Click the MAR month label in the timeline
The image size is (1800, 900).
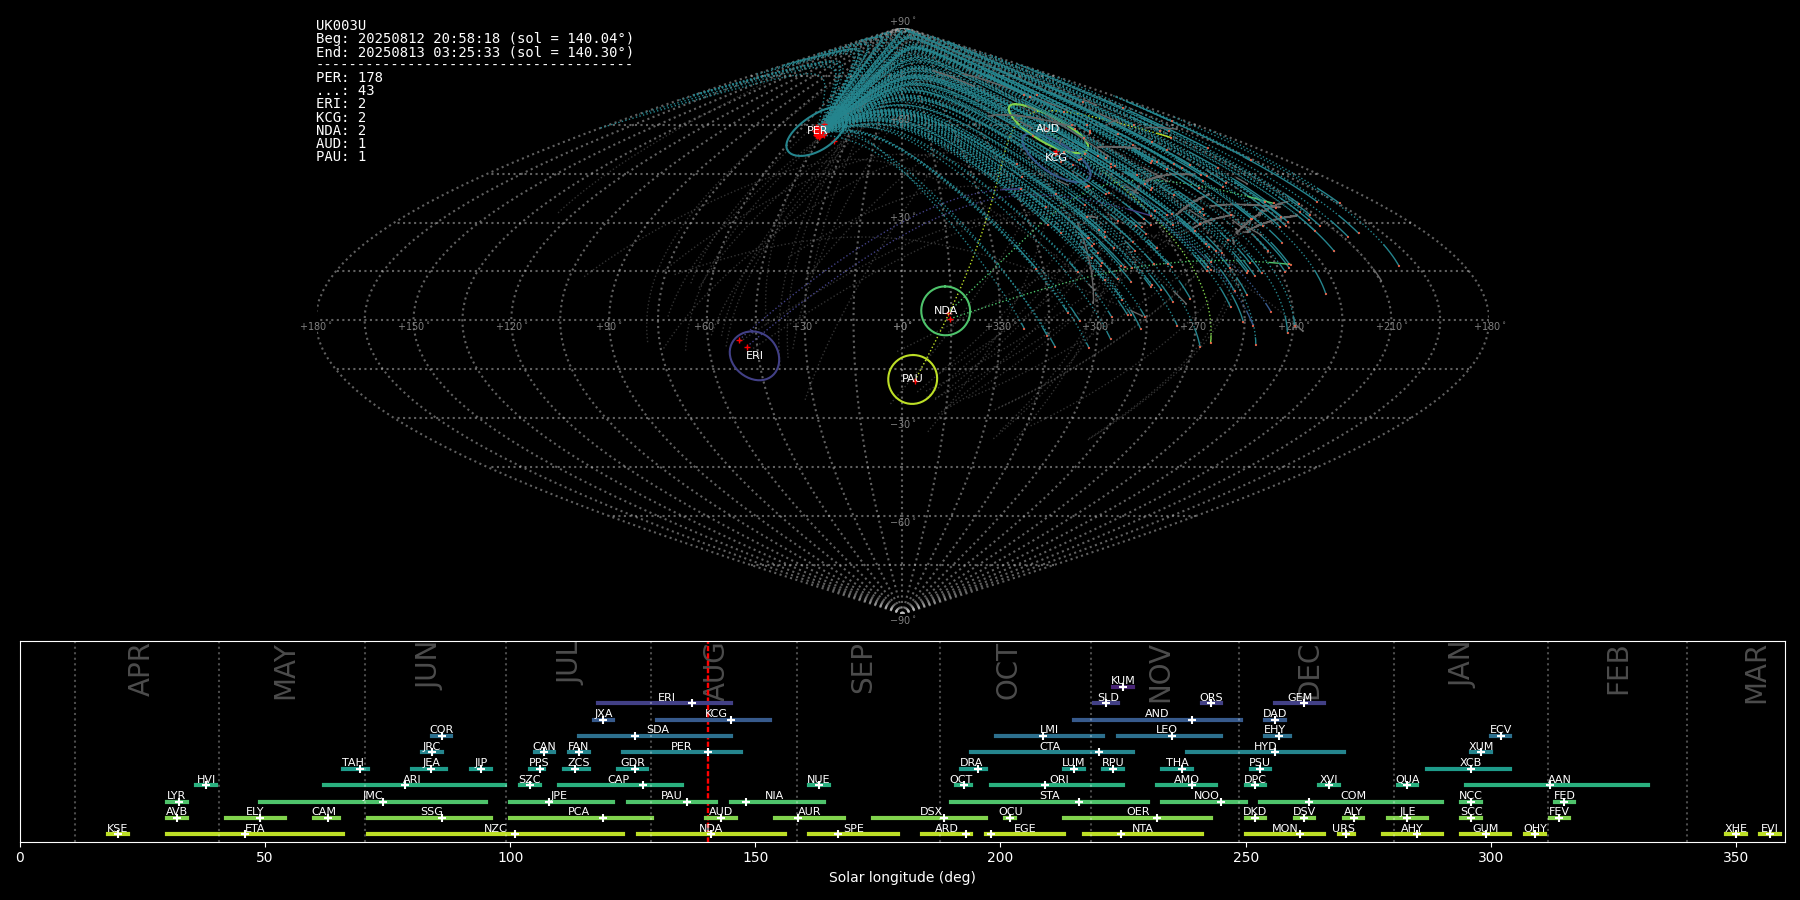coord(1756,675)
